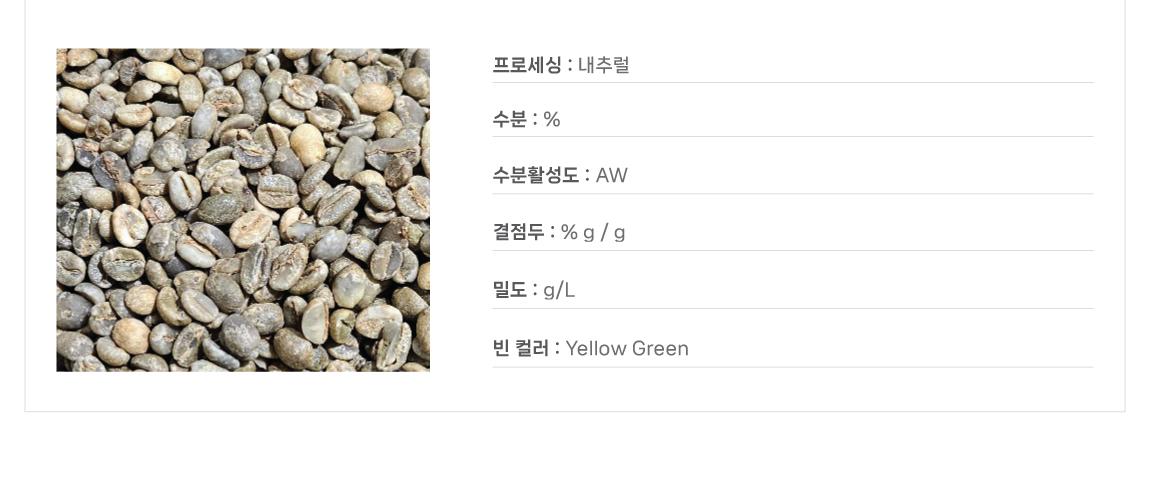The image size is (1150, 500).
Task: Click the 밀도 label
Action: point(510,290)
